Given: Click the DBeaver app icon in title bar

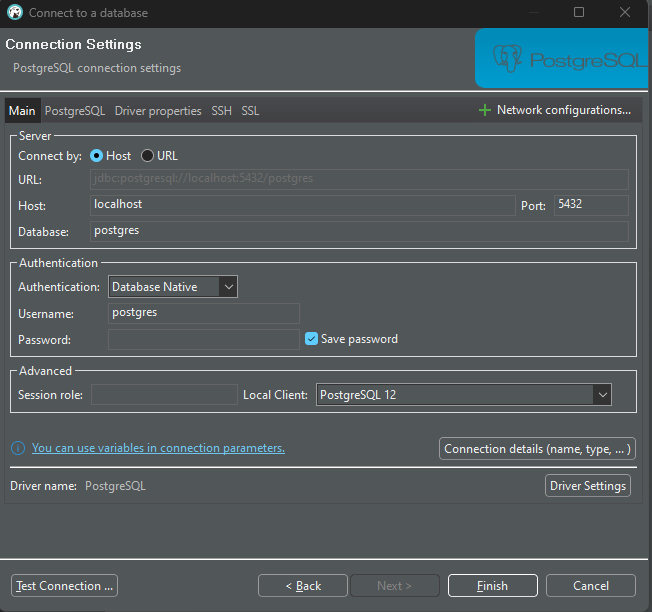Looking at the screenshot, I should pyautogui.click(x=15, y=12).
